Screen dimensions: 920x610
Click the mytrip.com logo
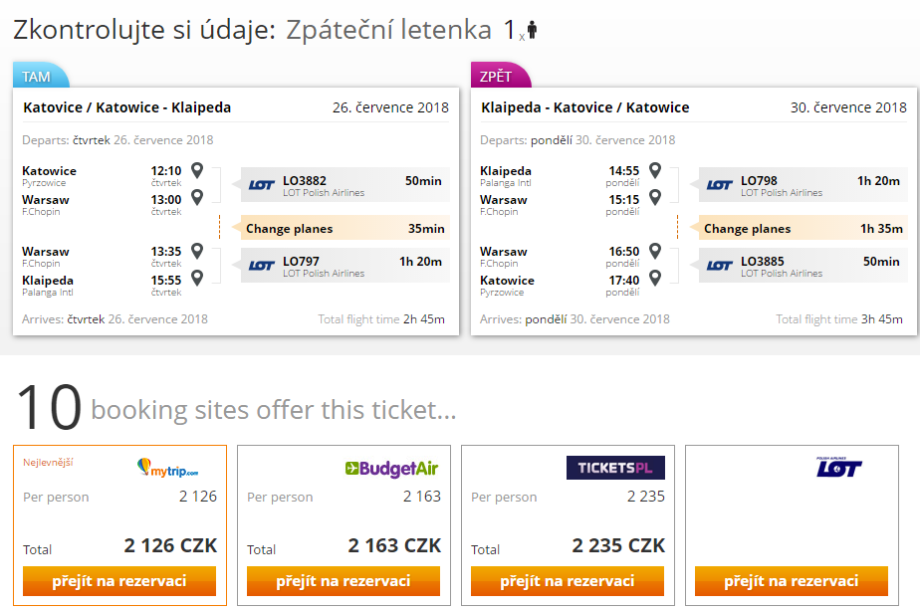click(167, 468)
